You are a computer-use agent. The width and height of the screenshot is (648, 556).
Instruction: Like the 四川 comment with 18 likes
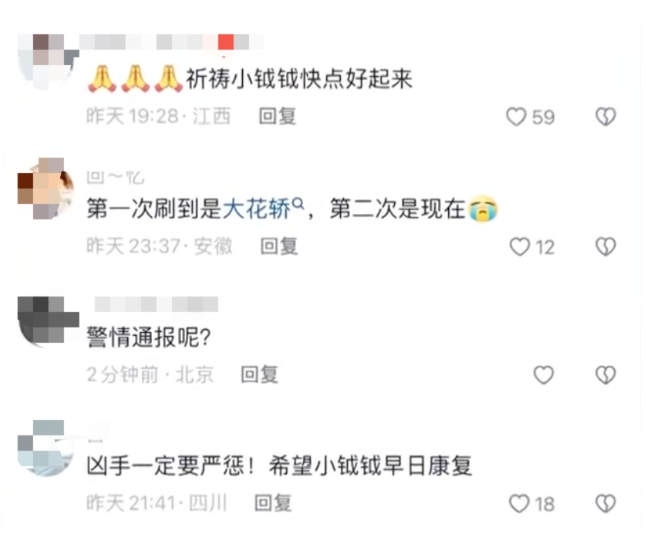519,504
